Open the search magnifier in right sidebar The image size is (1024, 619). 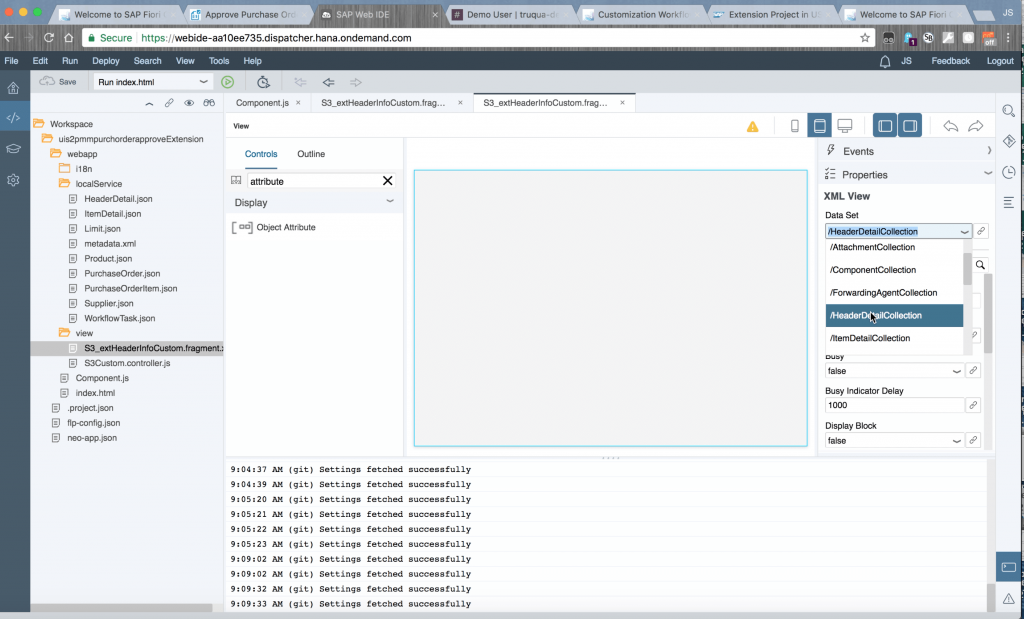point(1009,111)
